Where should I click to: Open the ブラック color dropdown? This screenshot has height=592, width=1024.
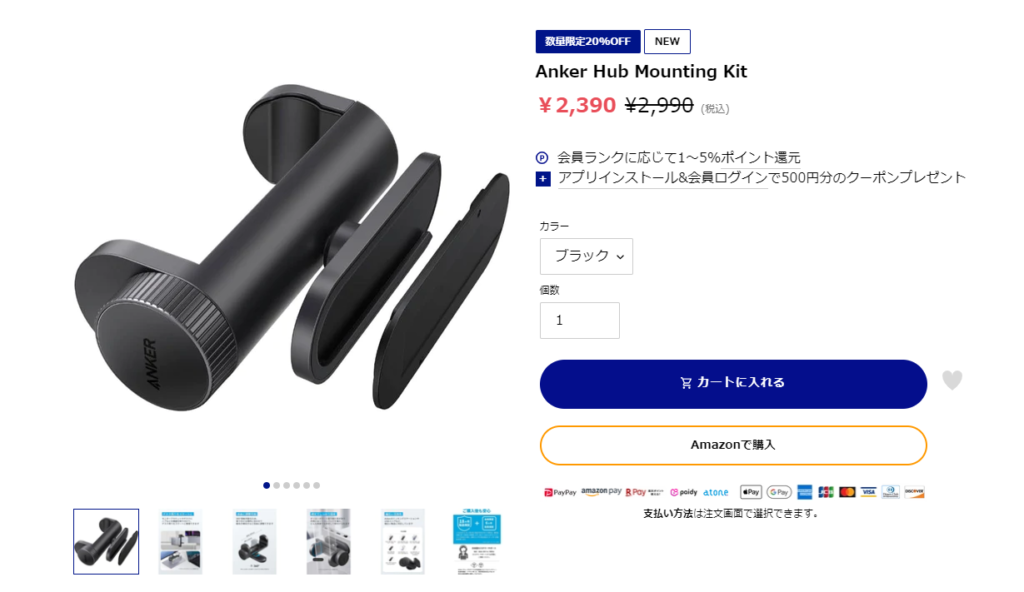pos(586,256)
